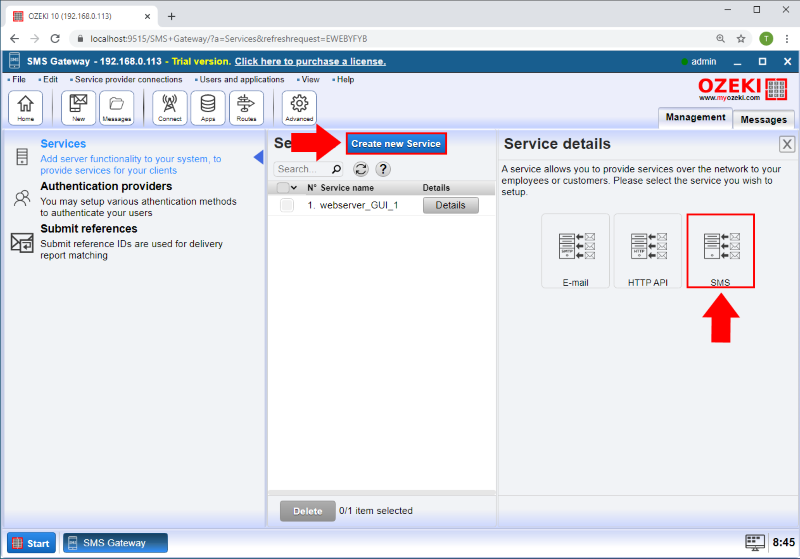The height and width of the screenshot is (559, 800).
Task: Select the SMS service type
Action: click(x=720, y=251)
